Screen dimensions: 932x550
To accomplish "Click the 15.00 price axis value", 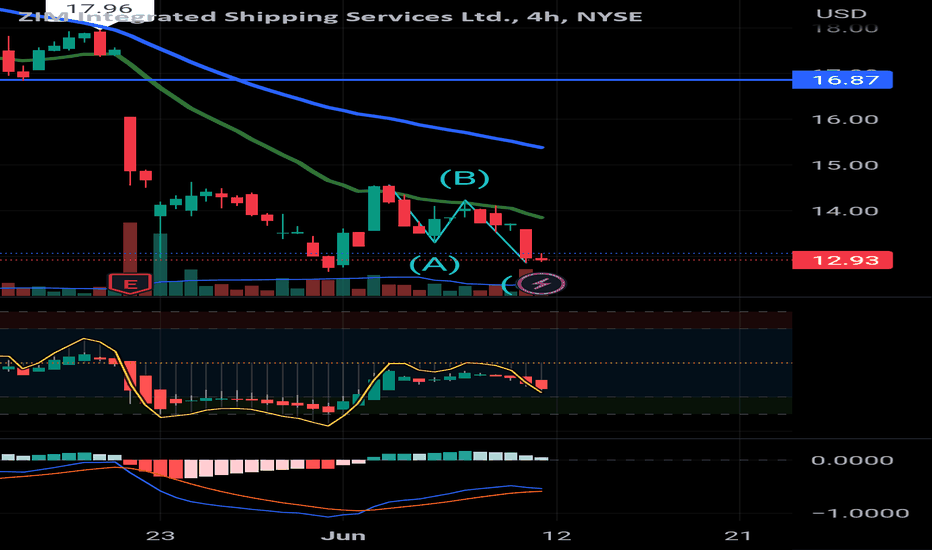I will (x=845, y=165).
